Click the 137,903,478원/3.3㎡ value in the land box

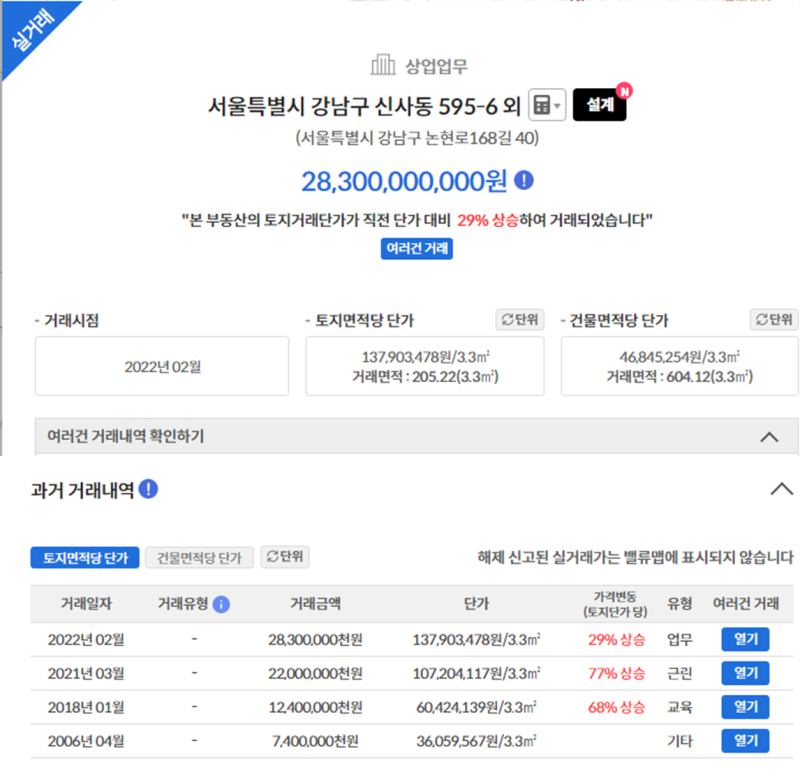pyautogui.click(x=426, y=357)
